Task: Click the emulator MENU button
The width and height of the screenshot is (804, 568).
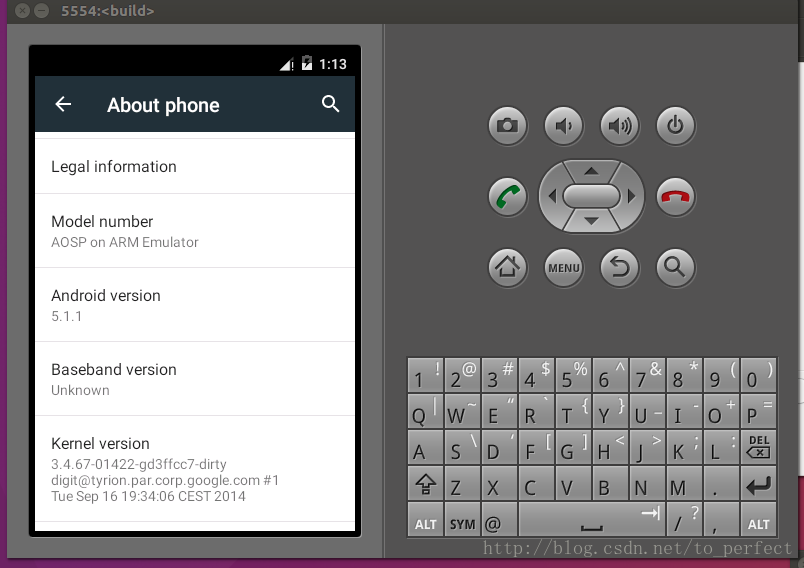Action: pyautogui.click(x=564, y=268)
